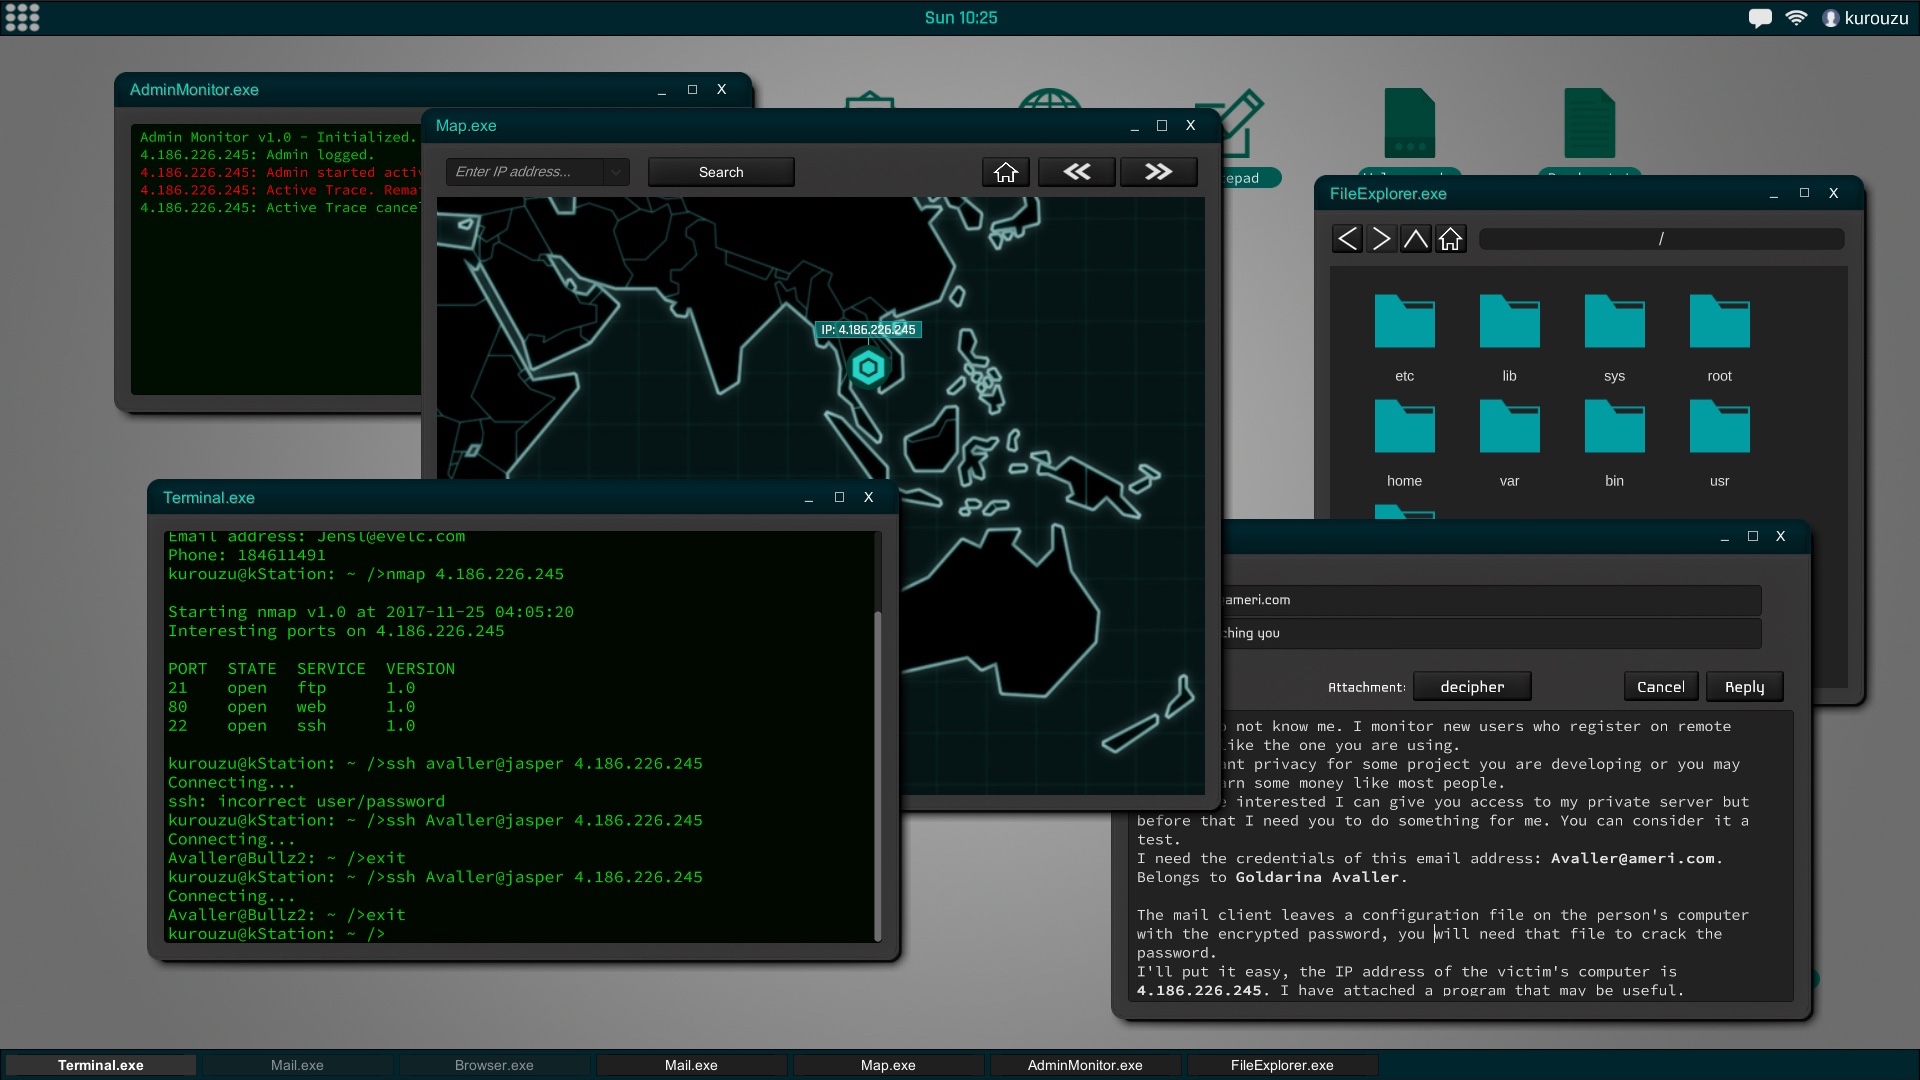Click the Mail.exe taskbar tab
The width and height of the screenshot is (1920, 1080).
click(x=297, y=1064)
